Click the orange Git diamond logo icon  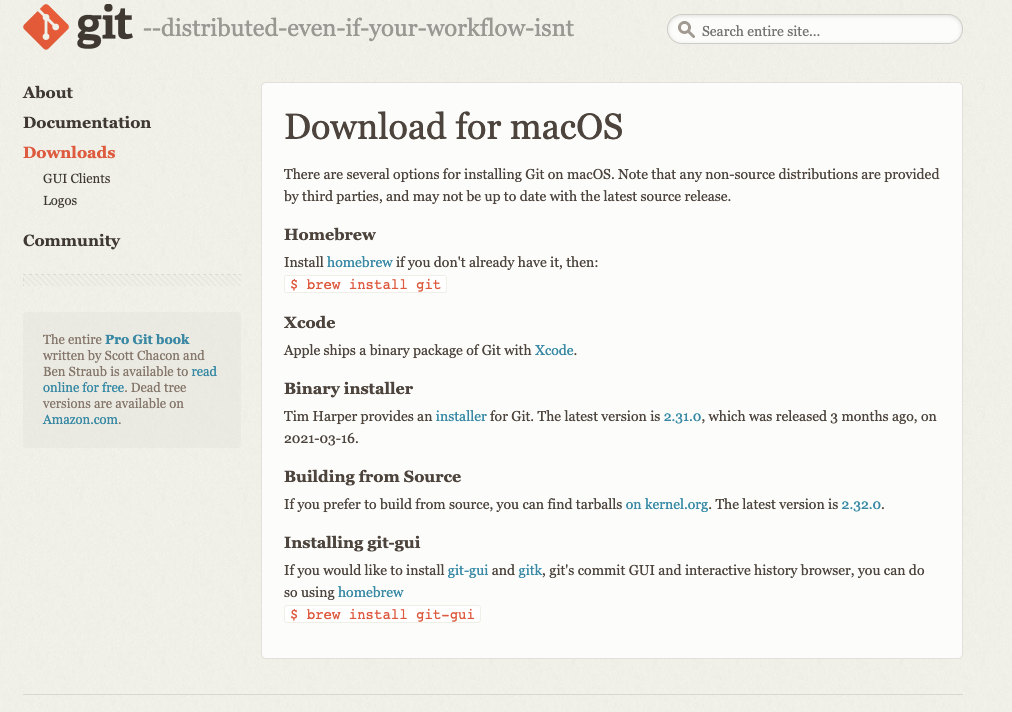coord(46,26)
